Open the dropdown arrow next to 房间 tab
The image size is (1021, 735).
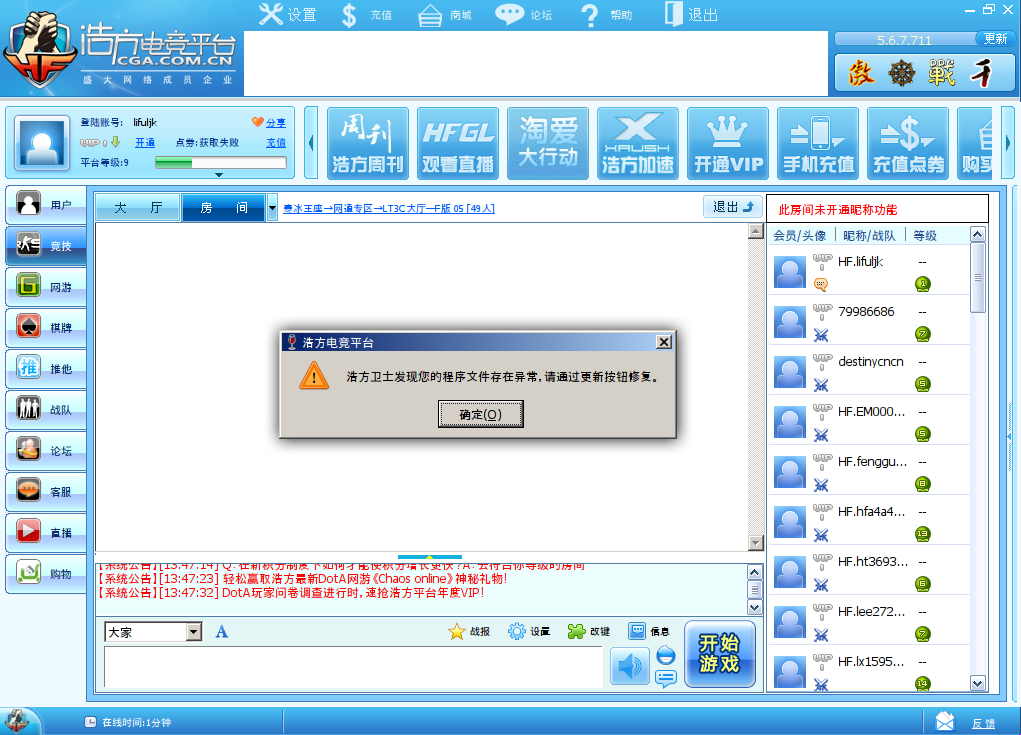272,208
